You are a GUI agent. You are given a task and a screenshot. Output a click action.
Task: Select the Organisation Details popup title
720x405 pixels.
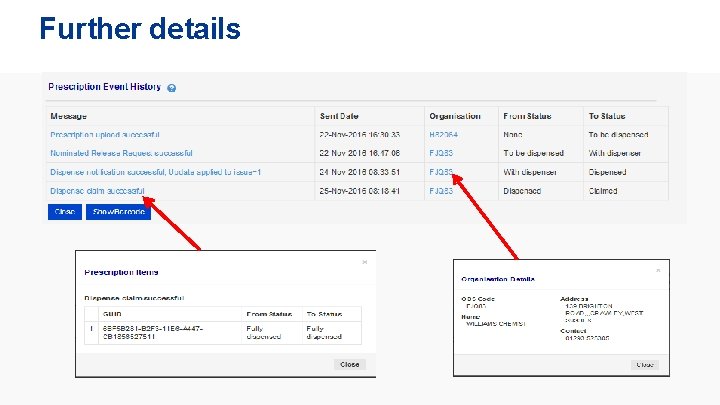coord(498,279)
